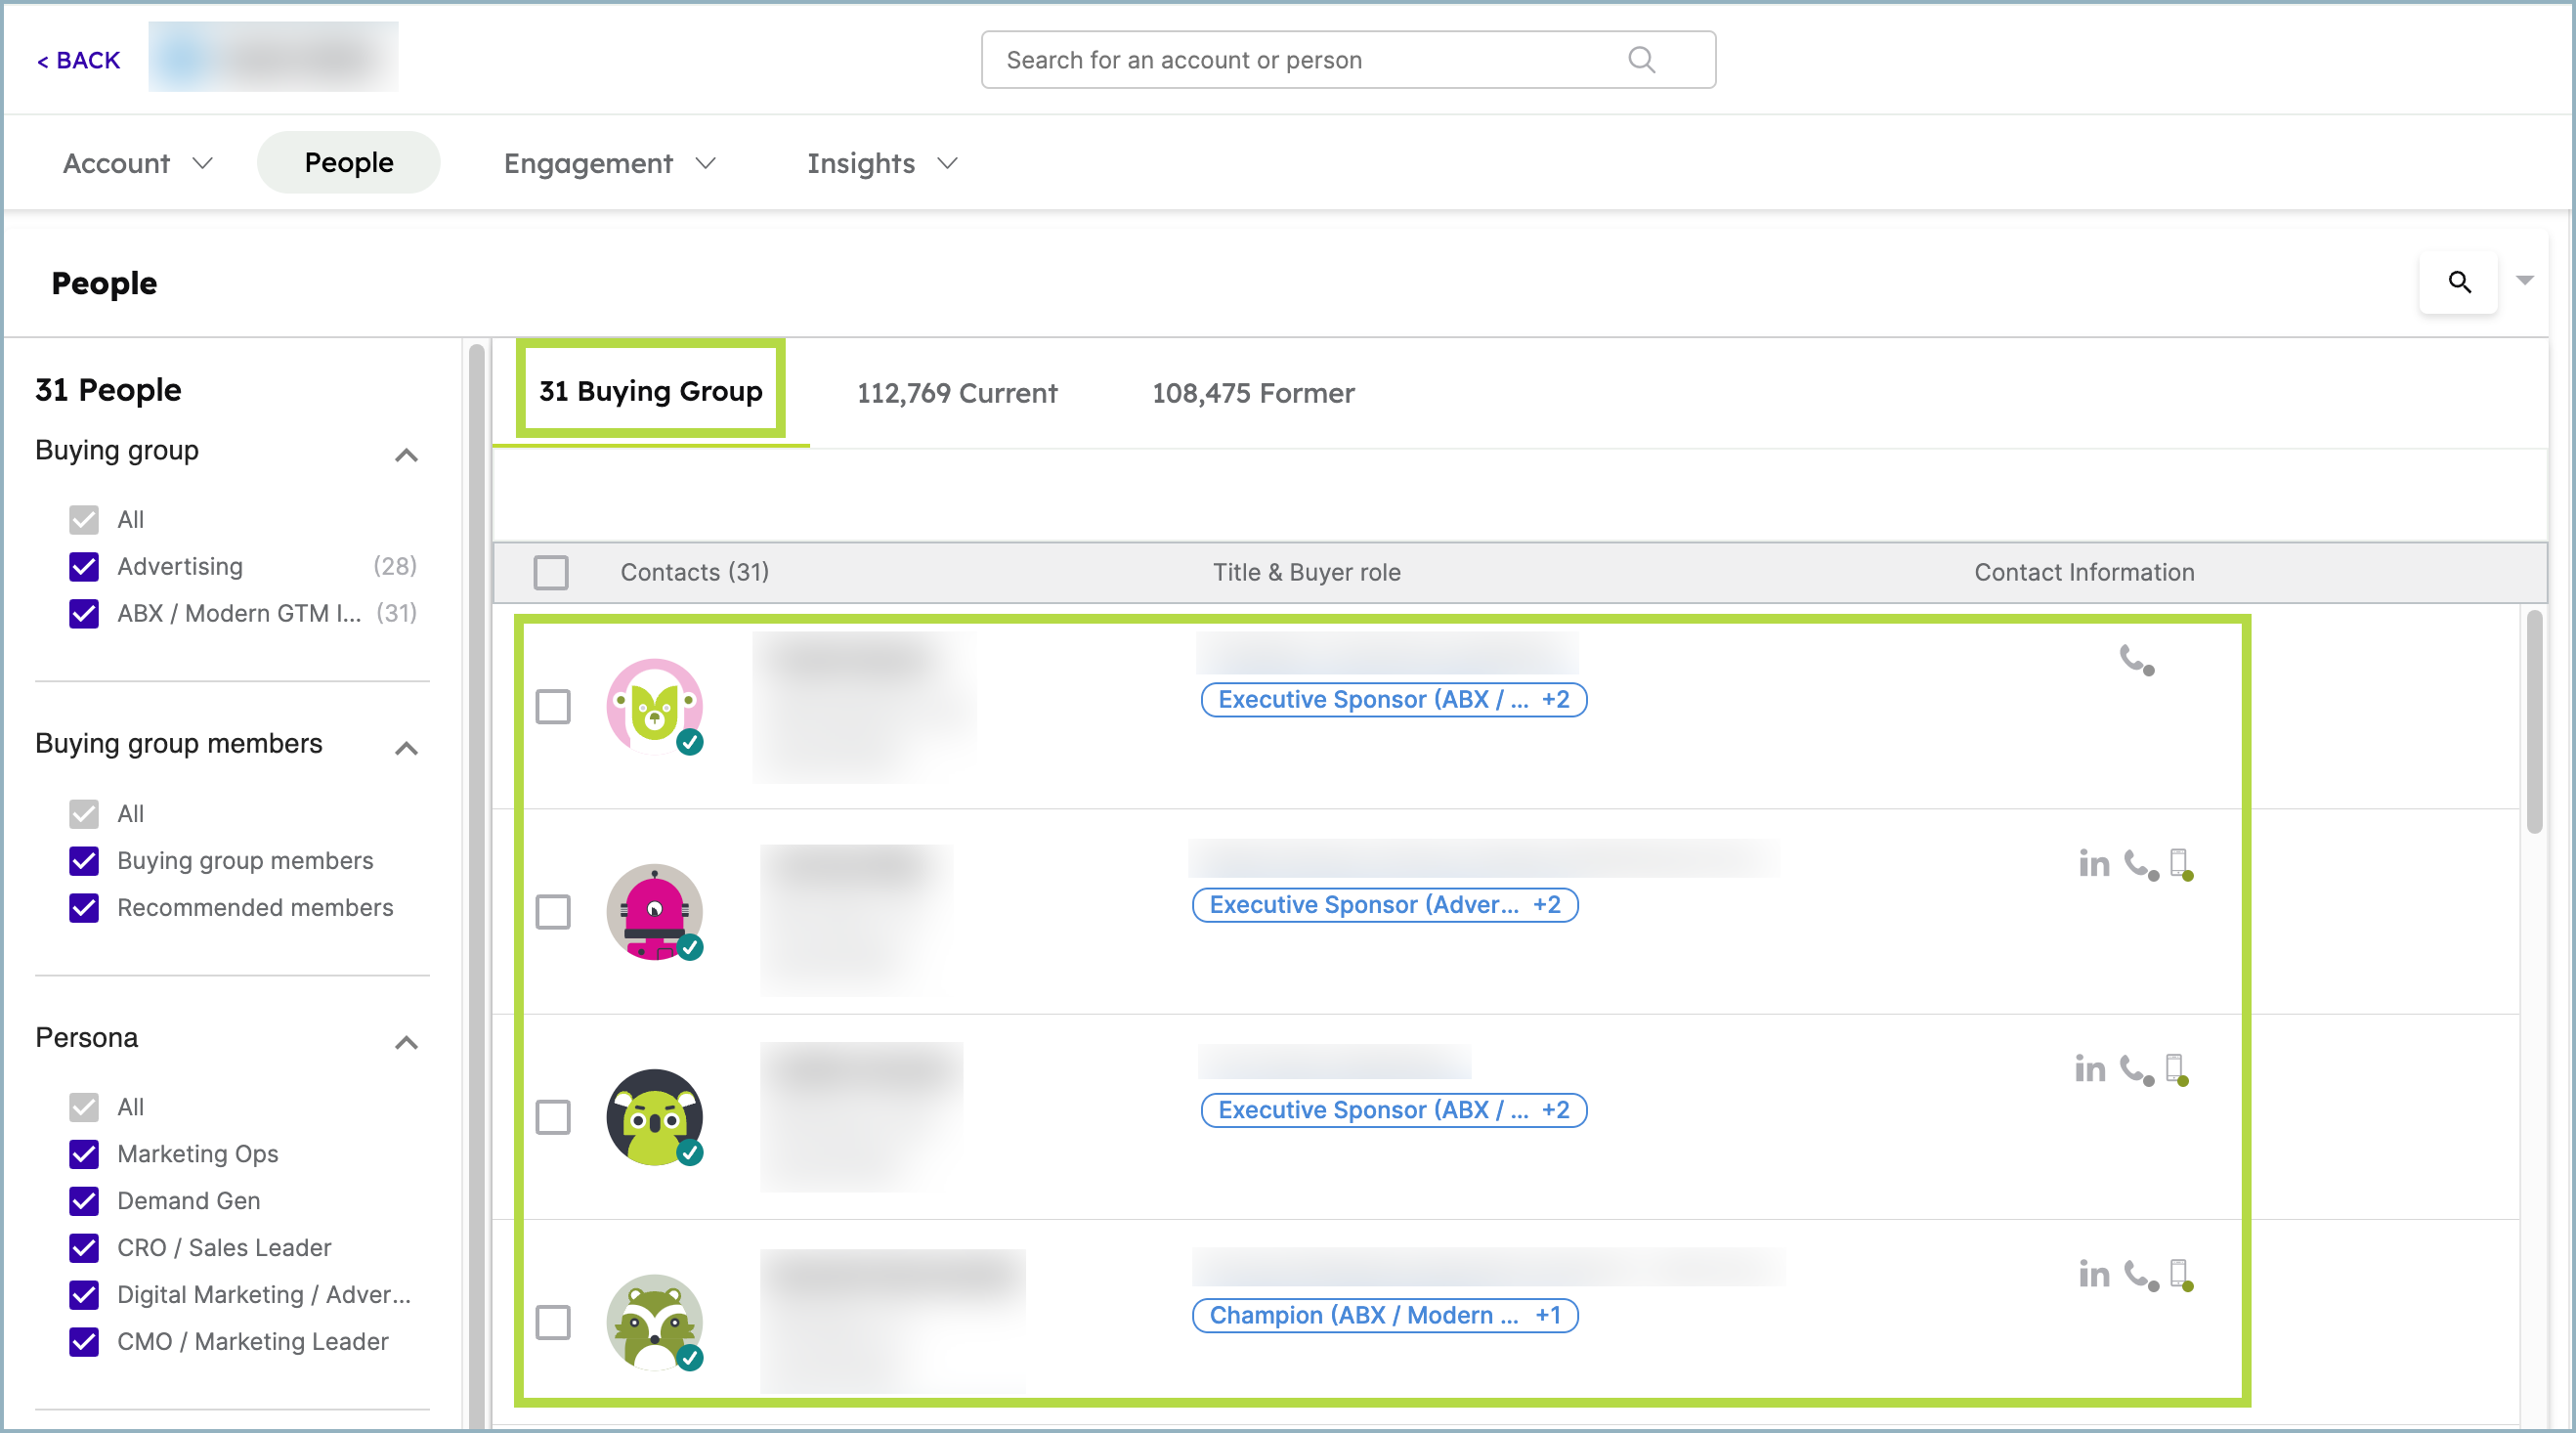Expand the dropdown arrow beside the People search icon
2576x1433 pixels.
coord(2524,281)
